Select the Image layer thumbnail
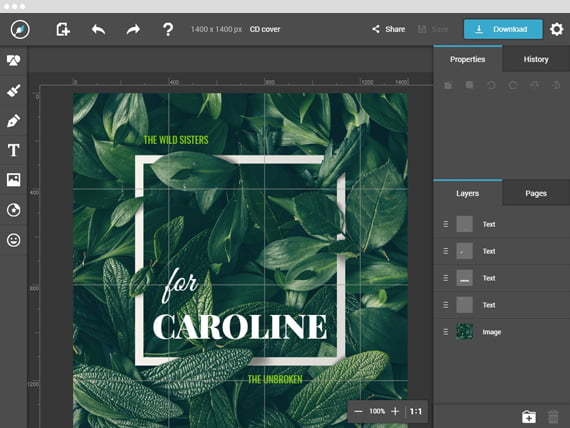The width and height of the screenshot is (570, 428). click(x=464, y=332)
